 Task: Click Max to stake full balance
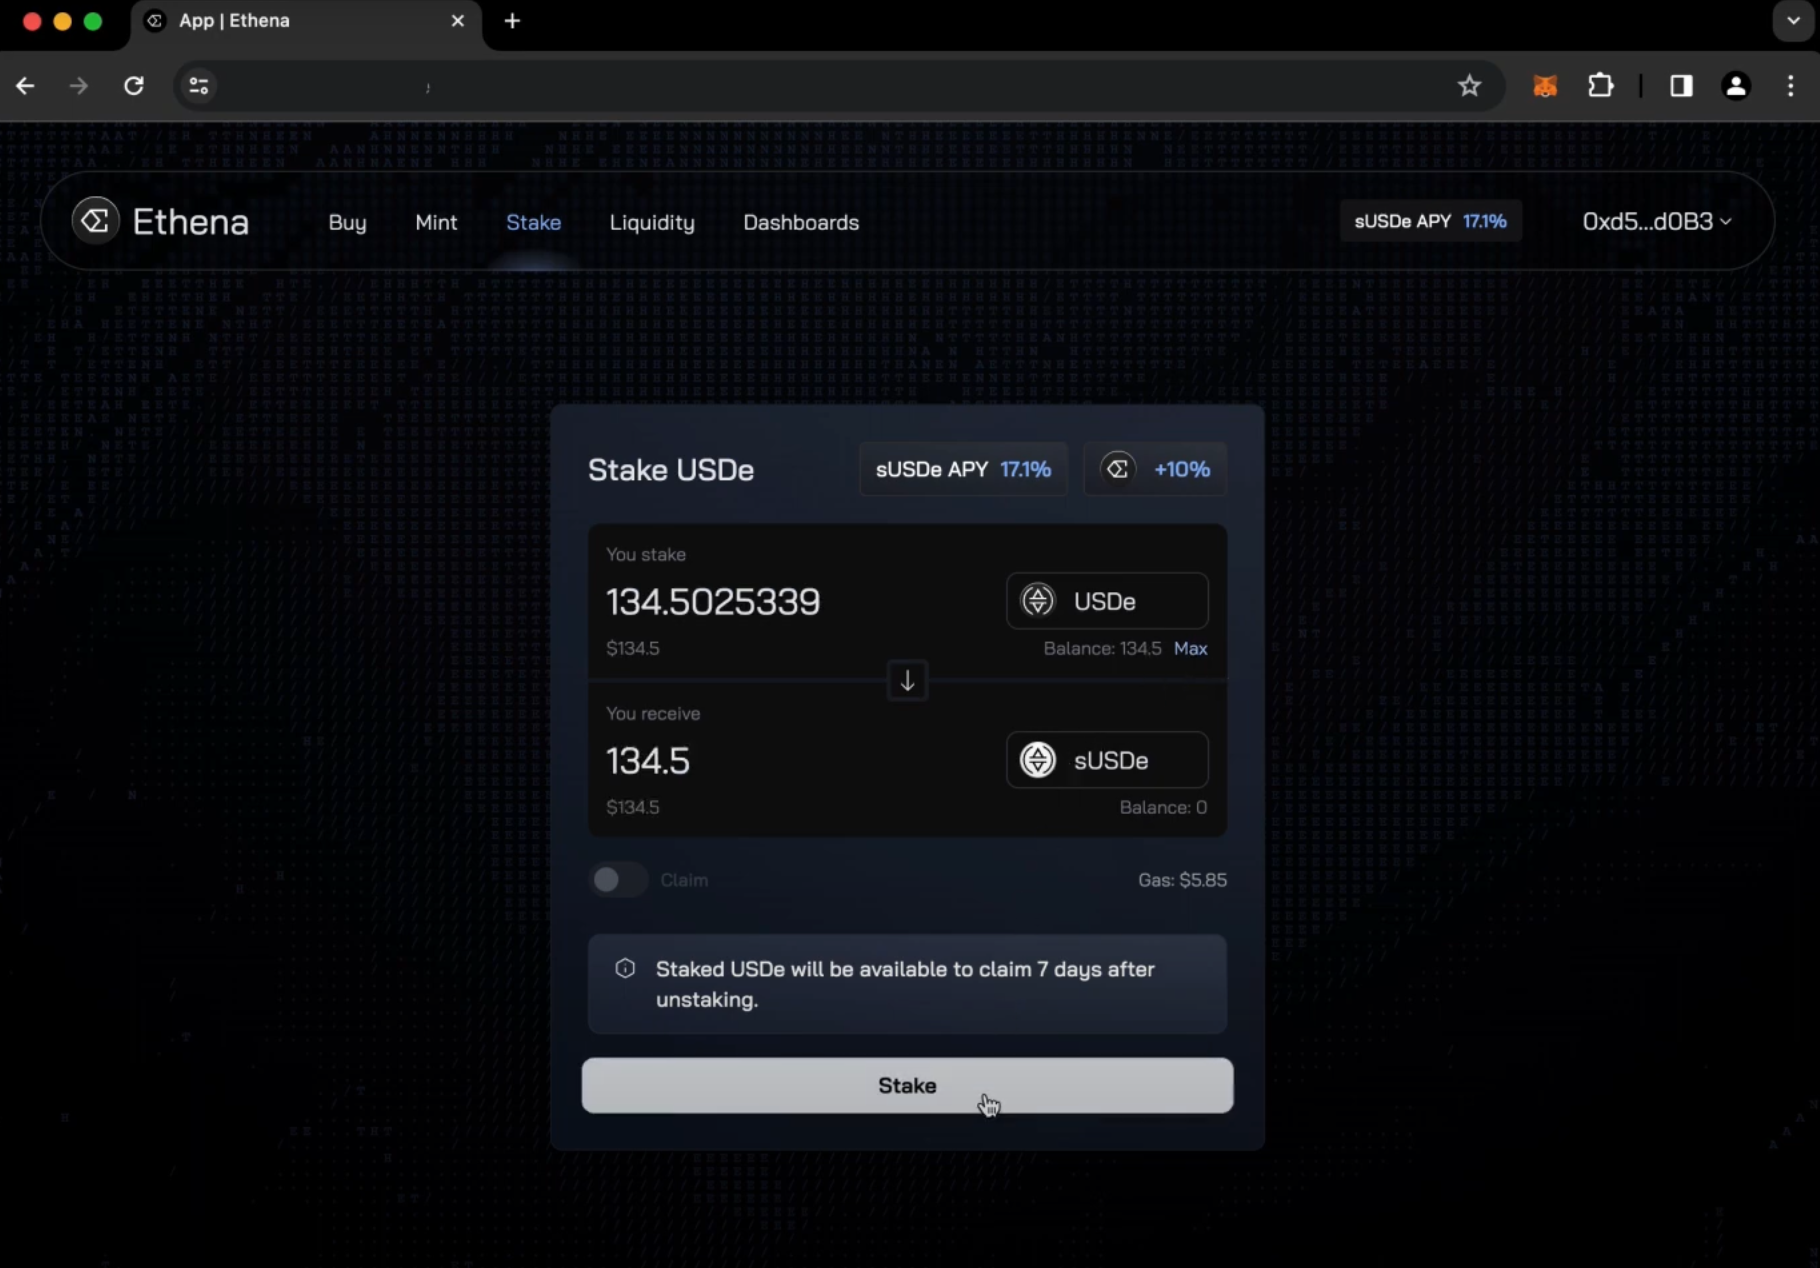point(1190,648)
